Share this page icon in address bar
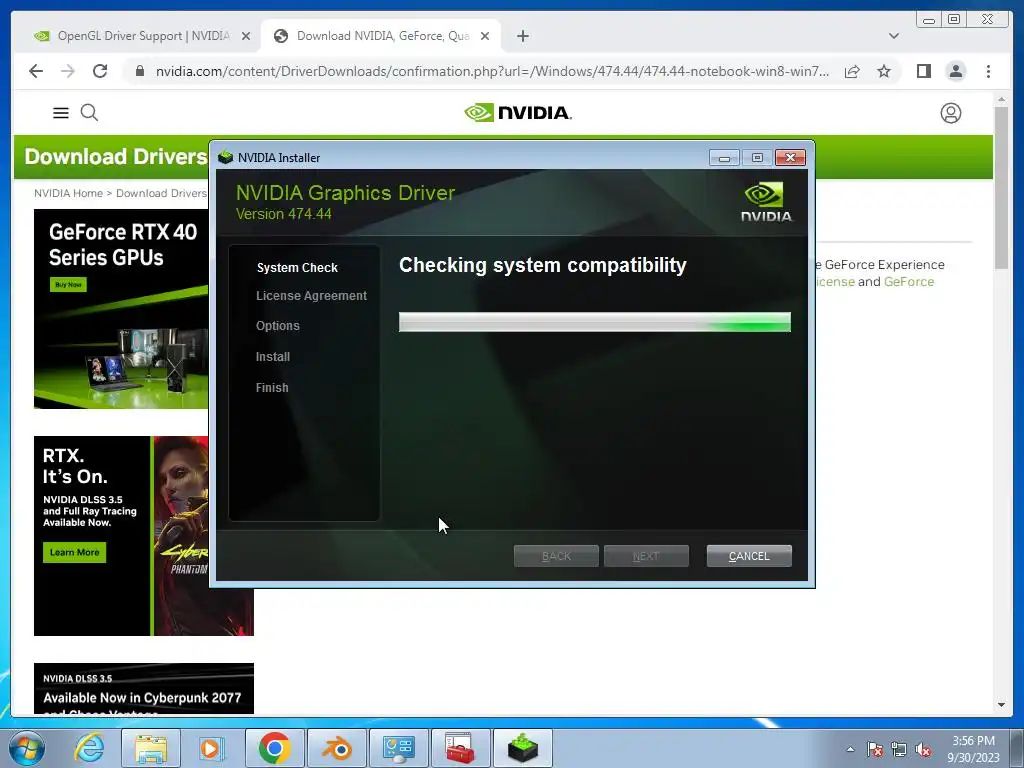The width and height of the screenshot is (1024, 768). click(x=852, y=71)
